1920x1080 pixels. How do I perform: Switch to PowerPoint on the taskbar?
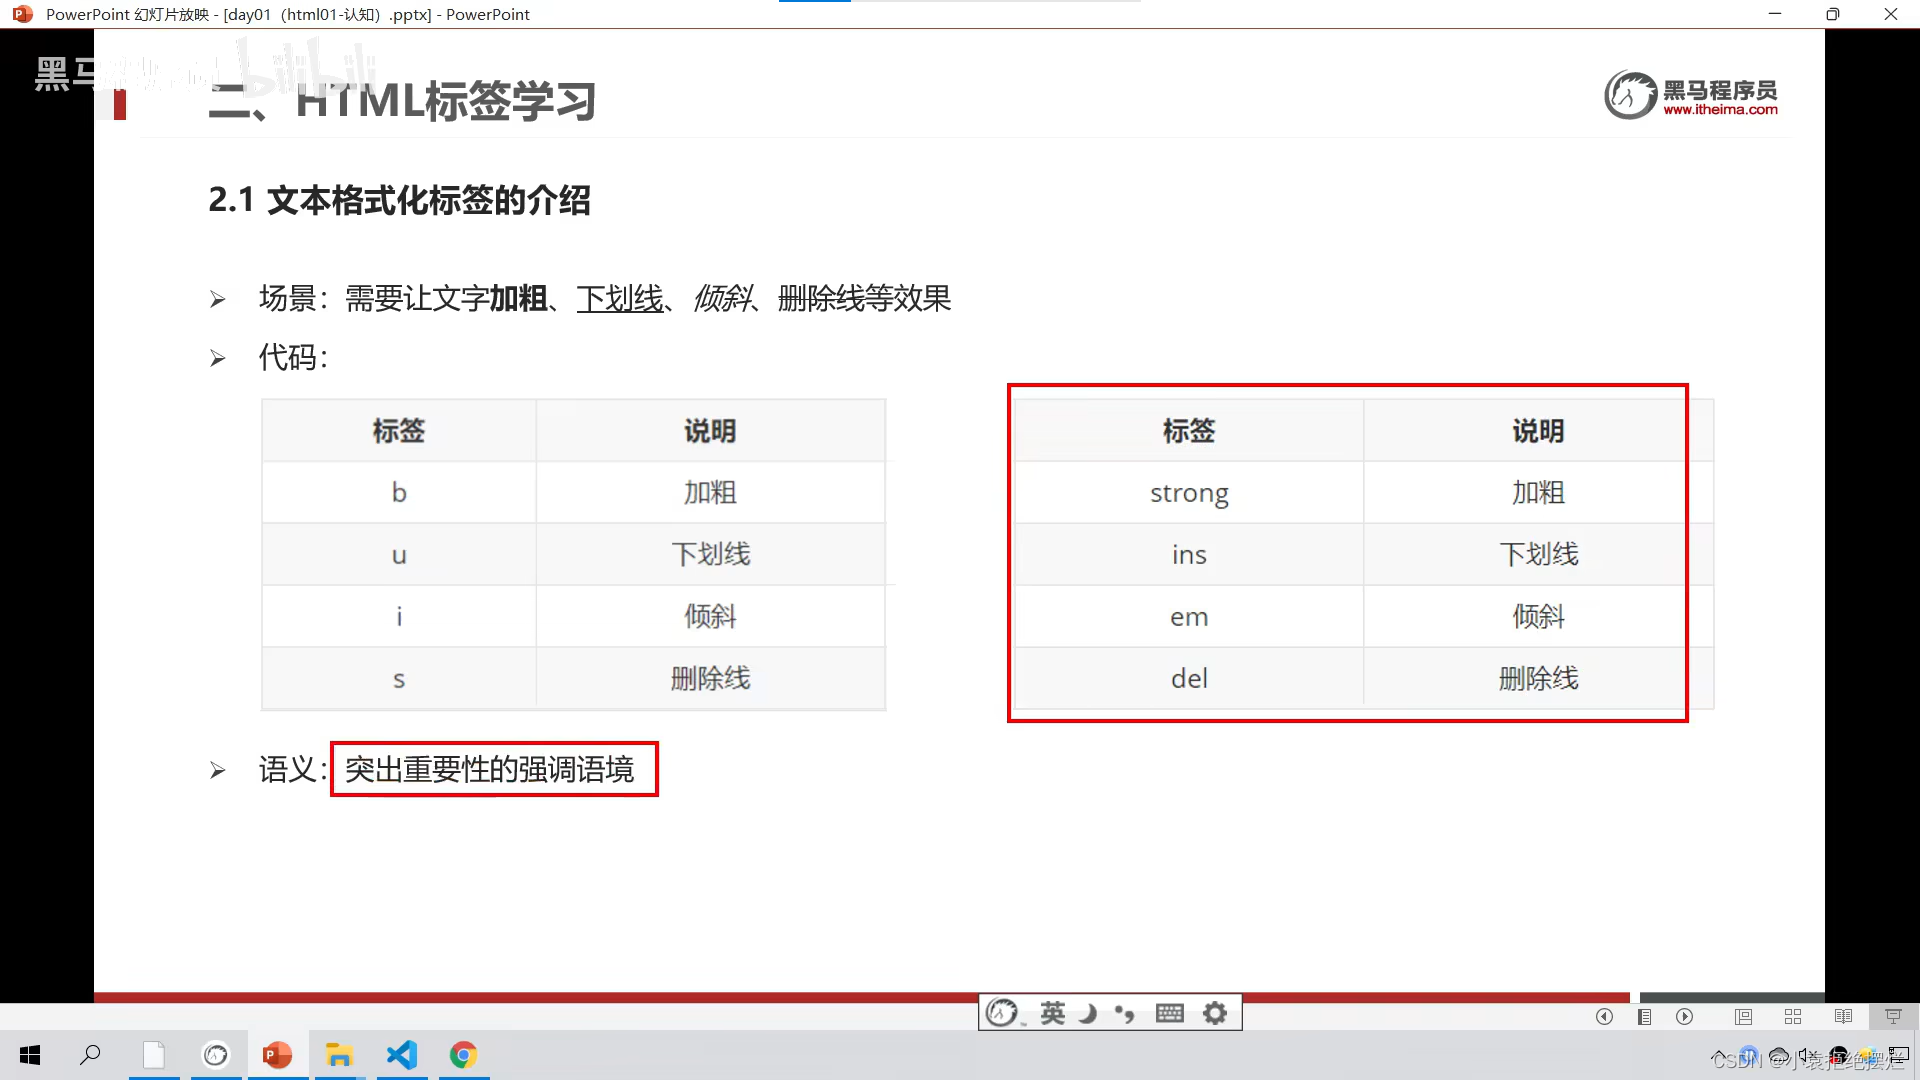coord(277,1055)
